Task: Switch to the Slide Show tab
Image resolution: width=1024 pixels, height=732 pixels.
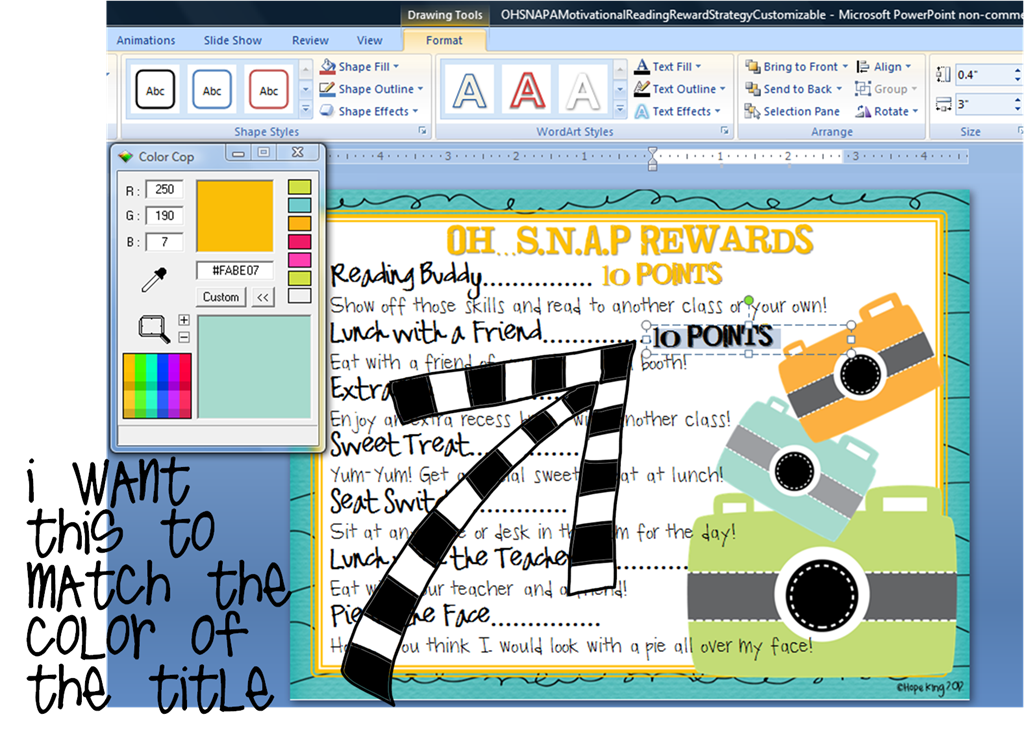Action: pos(232,40)
